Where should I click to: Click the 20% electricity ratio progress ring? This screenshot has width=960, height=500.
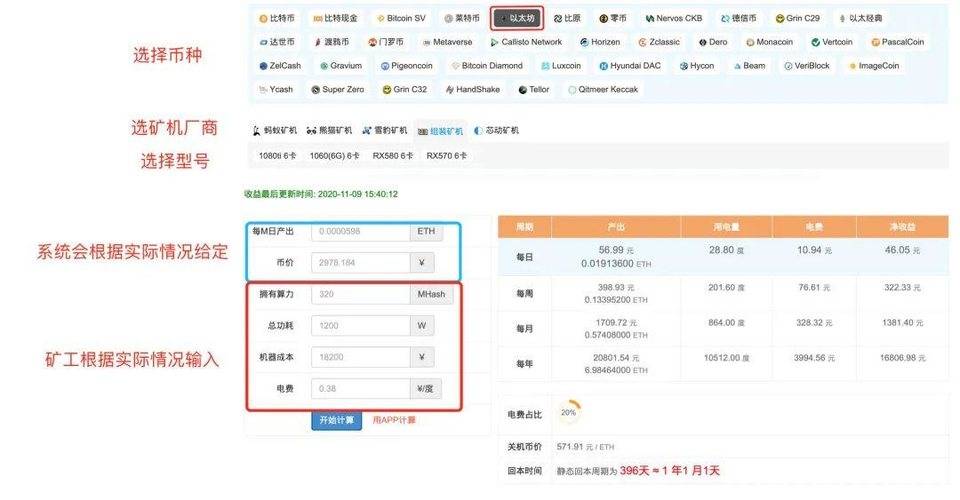tap(568, 412)
